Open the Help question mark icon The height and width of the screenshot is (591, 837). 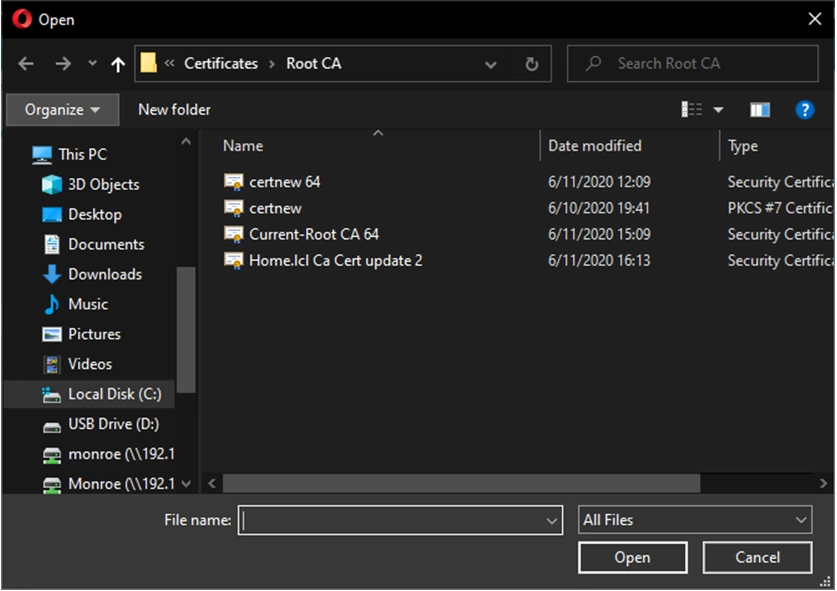click(804, 110)
